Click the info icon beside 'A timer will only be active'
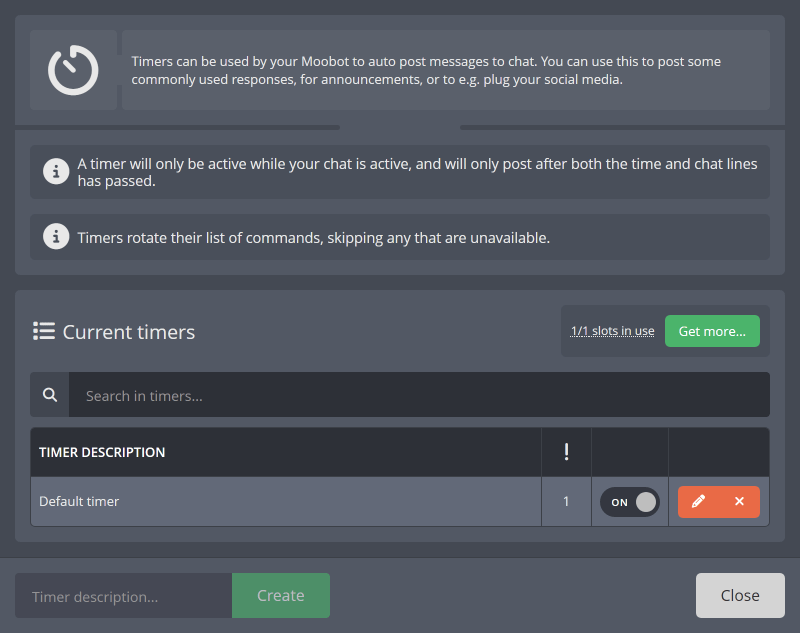The image size is (800, 633). coord(56,171)
